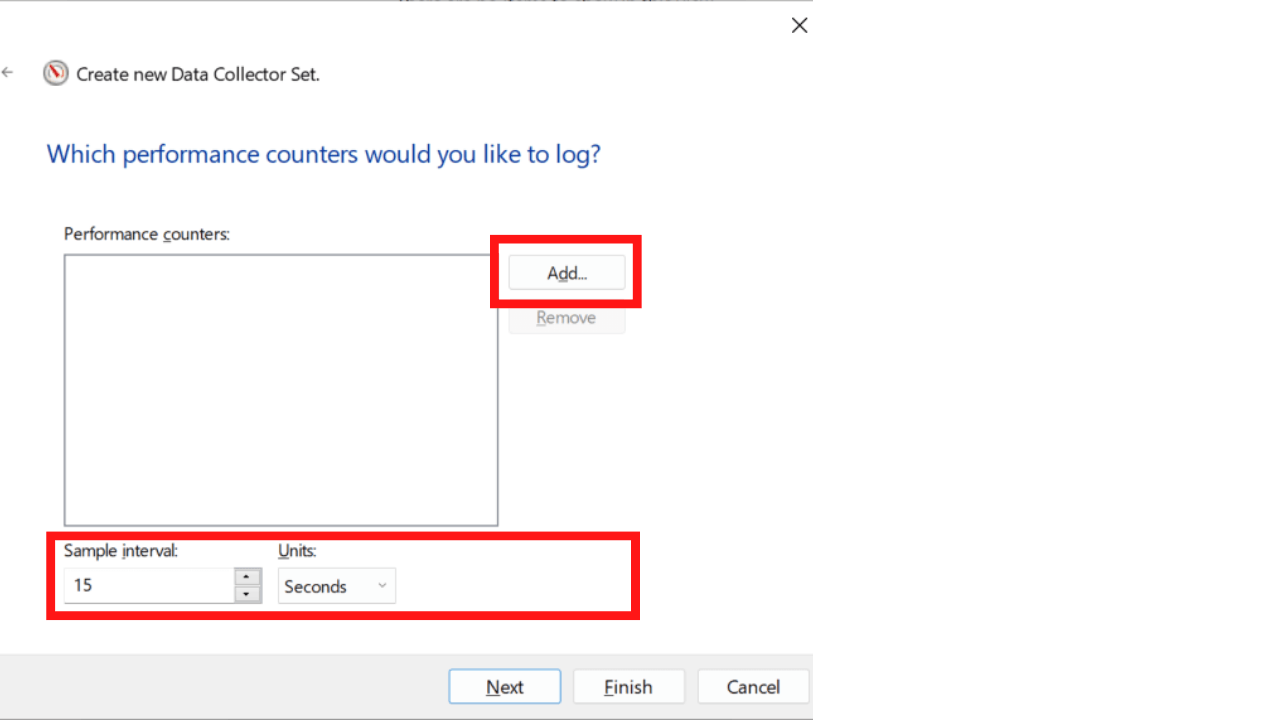Decrease sample interval with the down arrow
The height and width of the screenshot is (720, 1280).
point(247,594)
